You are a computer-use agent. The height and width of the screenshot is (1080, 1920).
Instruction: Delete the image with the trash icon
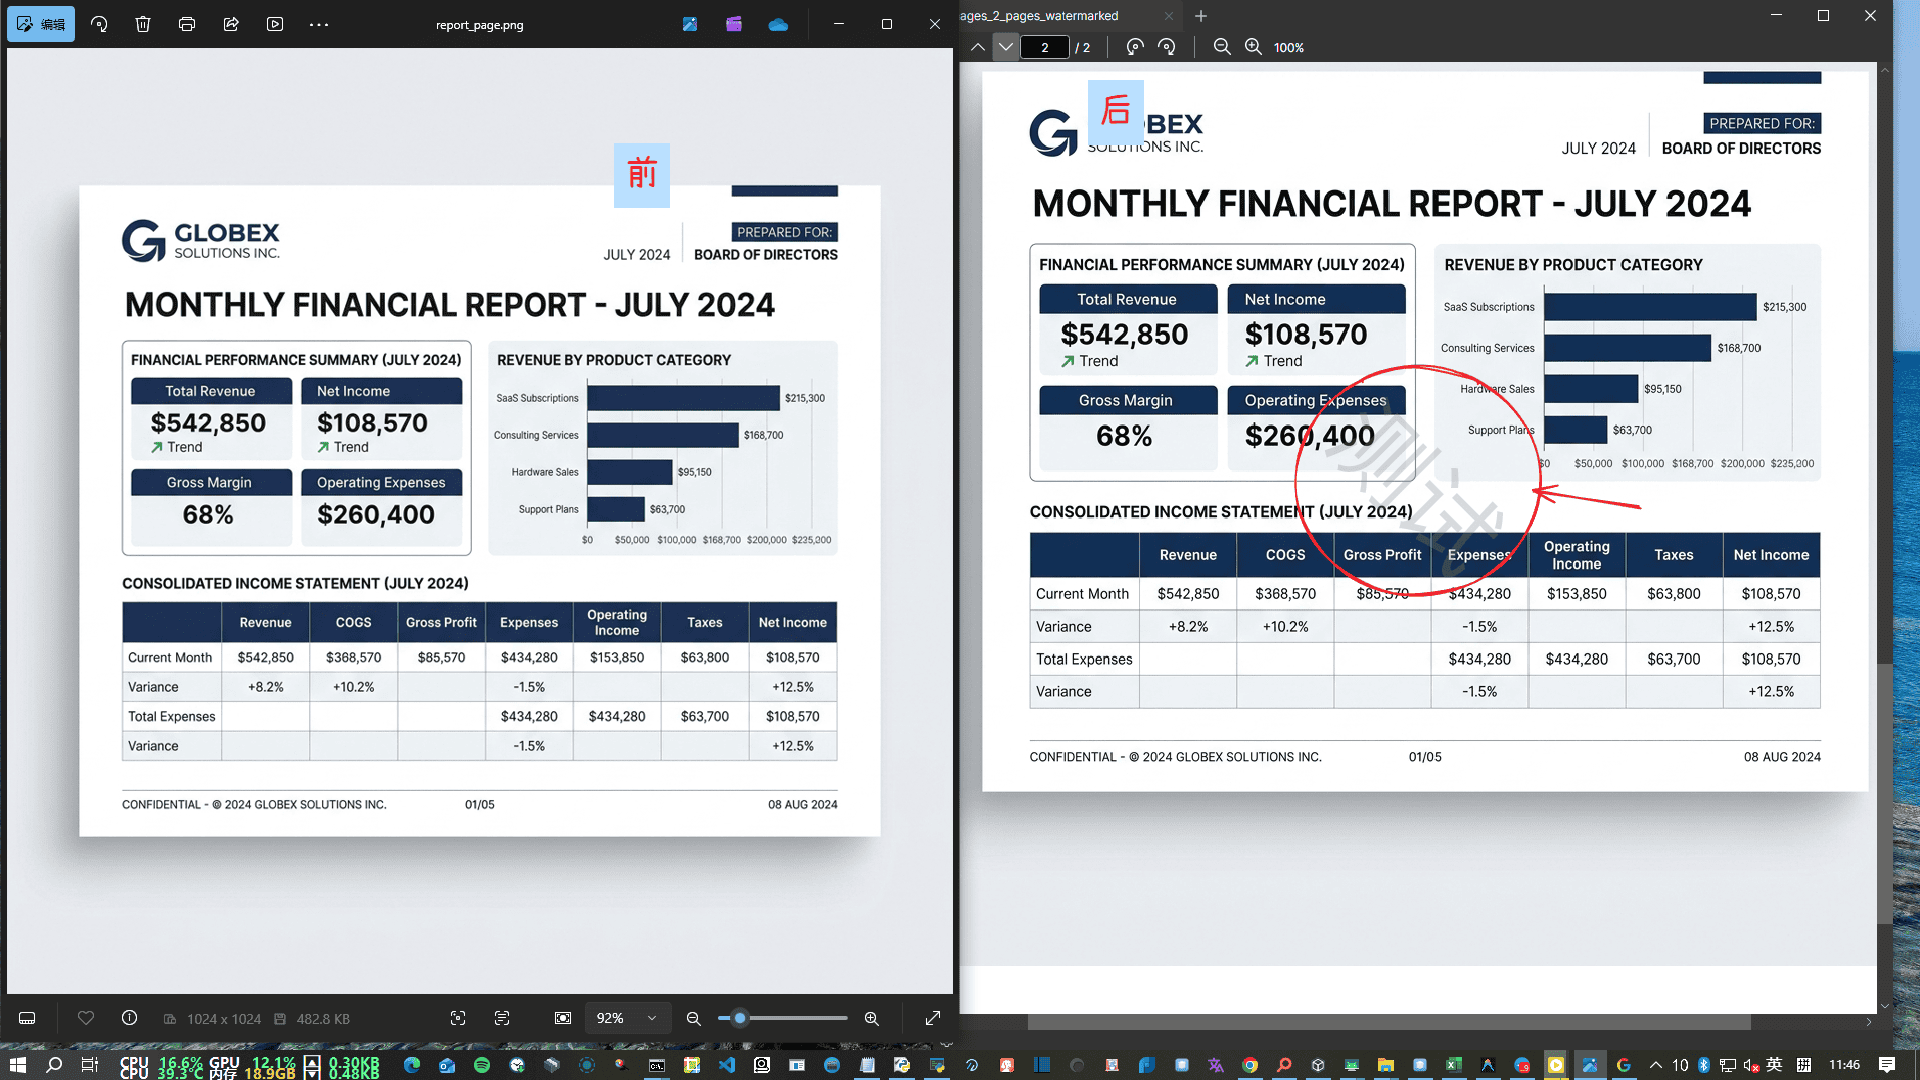(x=143, y=24)
